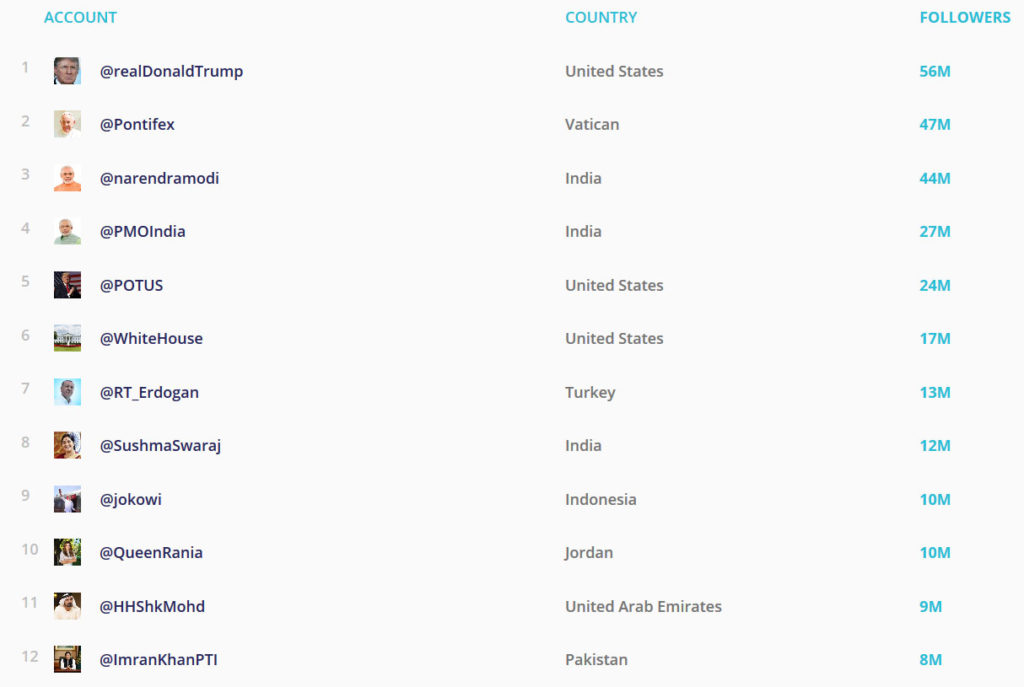Screen dimensions: 1024x687
Task: Open the @realDonaldTrump account link
Action: (x=171, y=71)
